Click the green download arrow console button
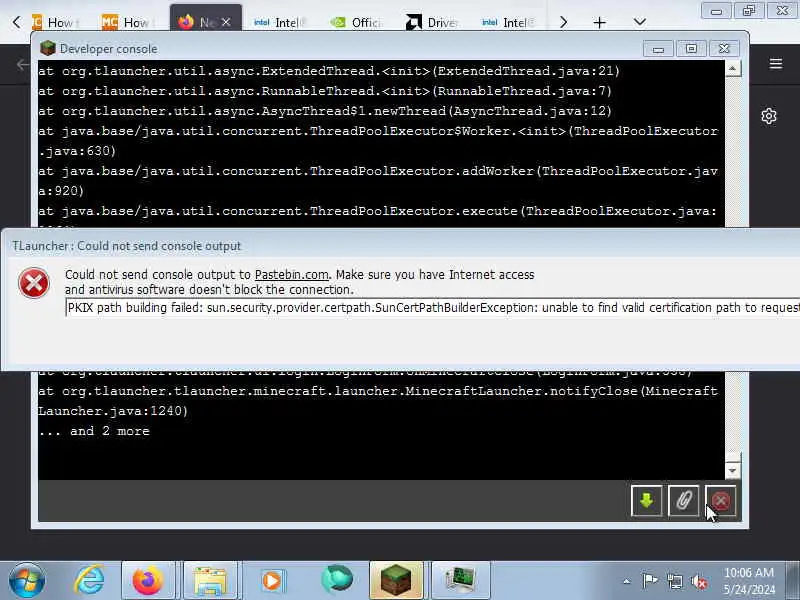Screen dimensions: 800x600 (646, 501)
